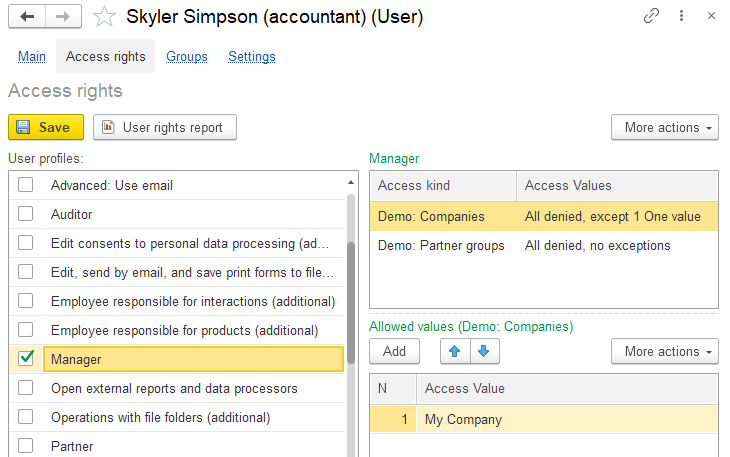
Task: Expand More actions for allowed values
Action: pyautogui.click(x=664, y=351)
